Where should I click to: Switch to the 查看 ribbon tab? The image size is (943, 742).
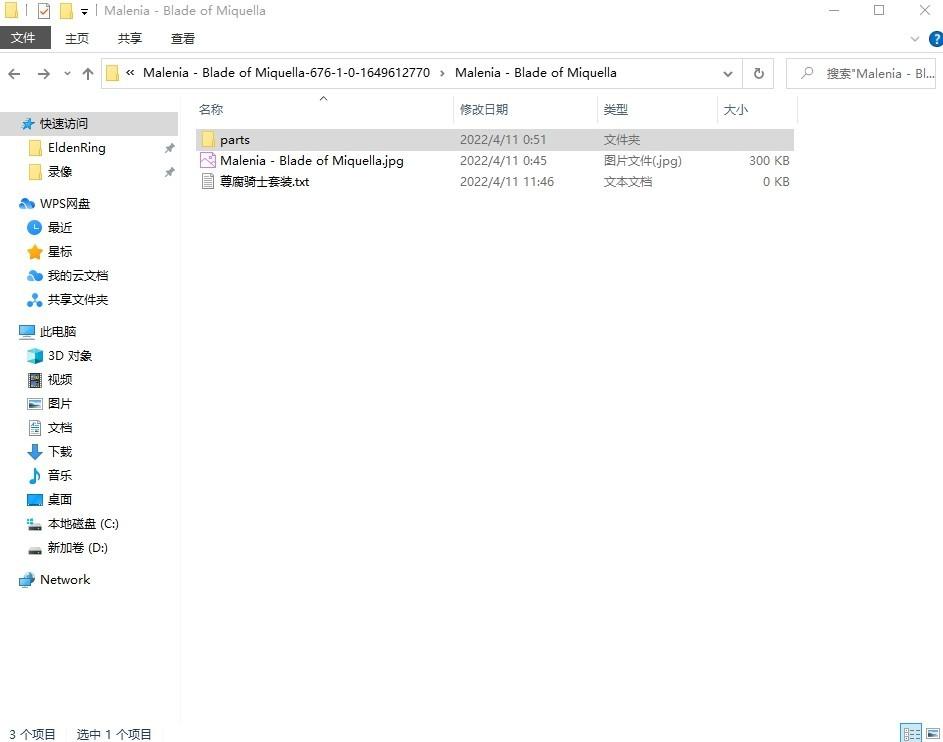(183, 39)
